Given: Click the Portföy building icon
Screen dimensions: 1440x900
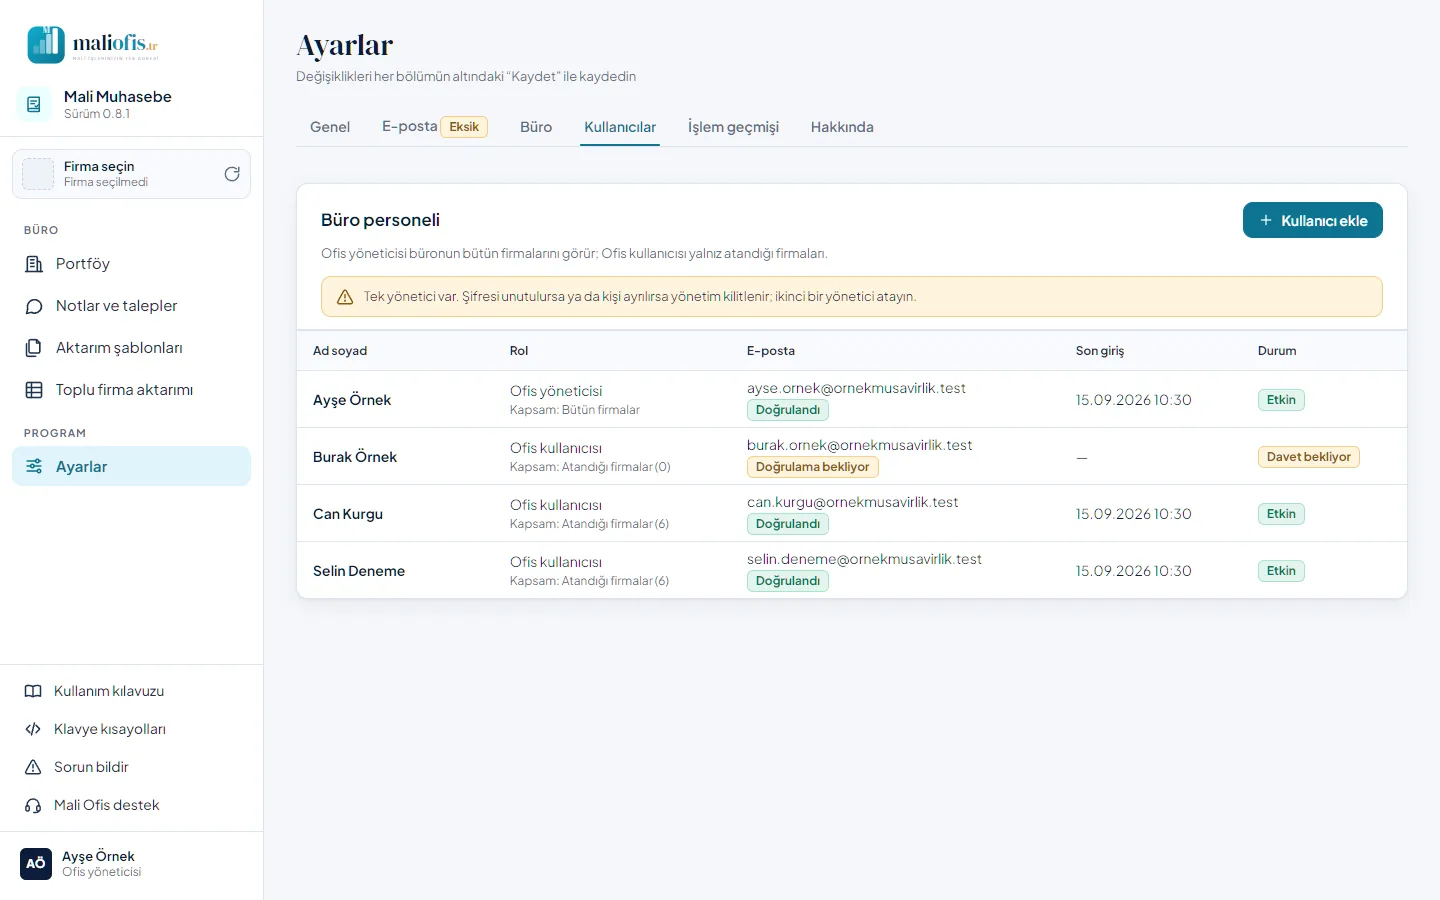Looking at the screenshot, I should click(x=34, y=264).
